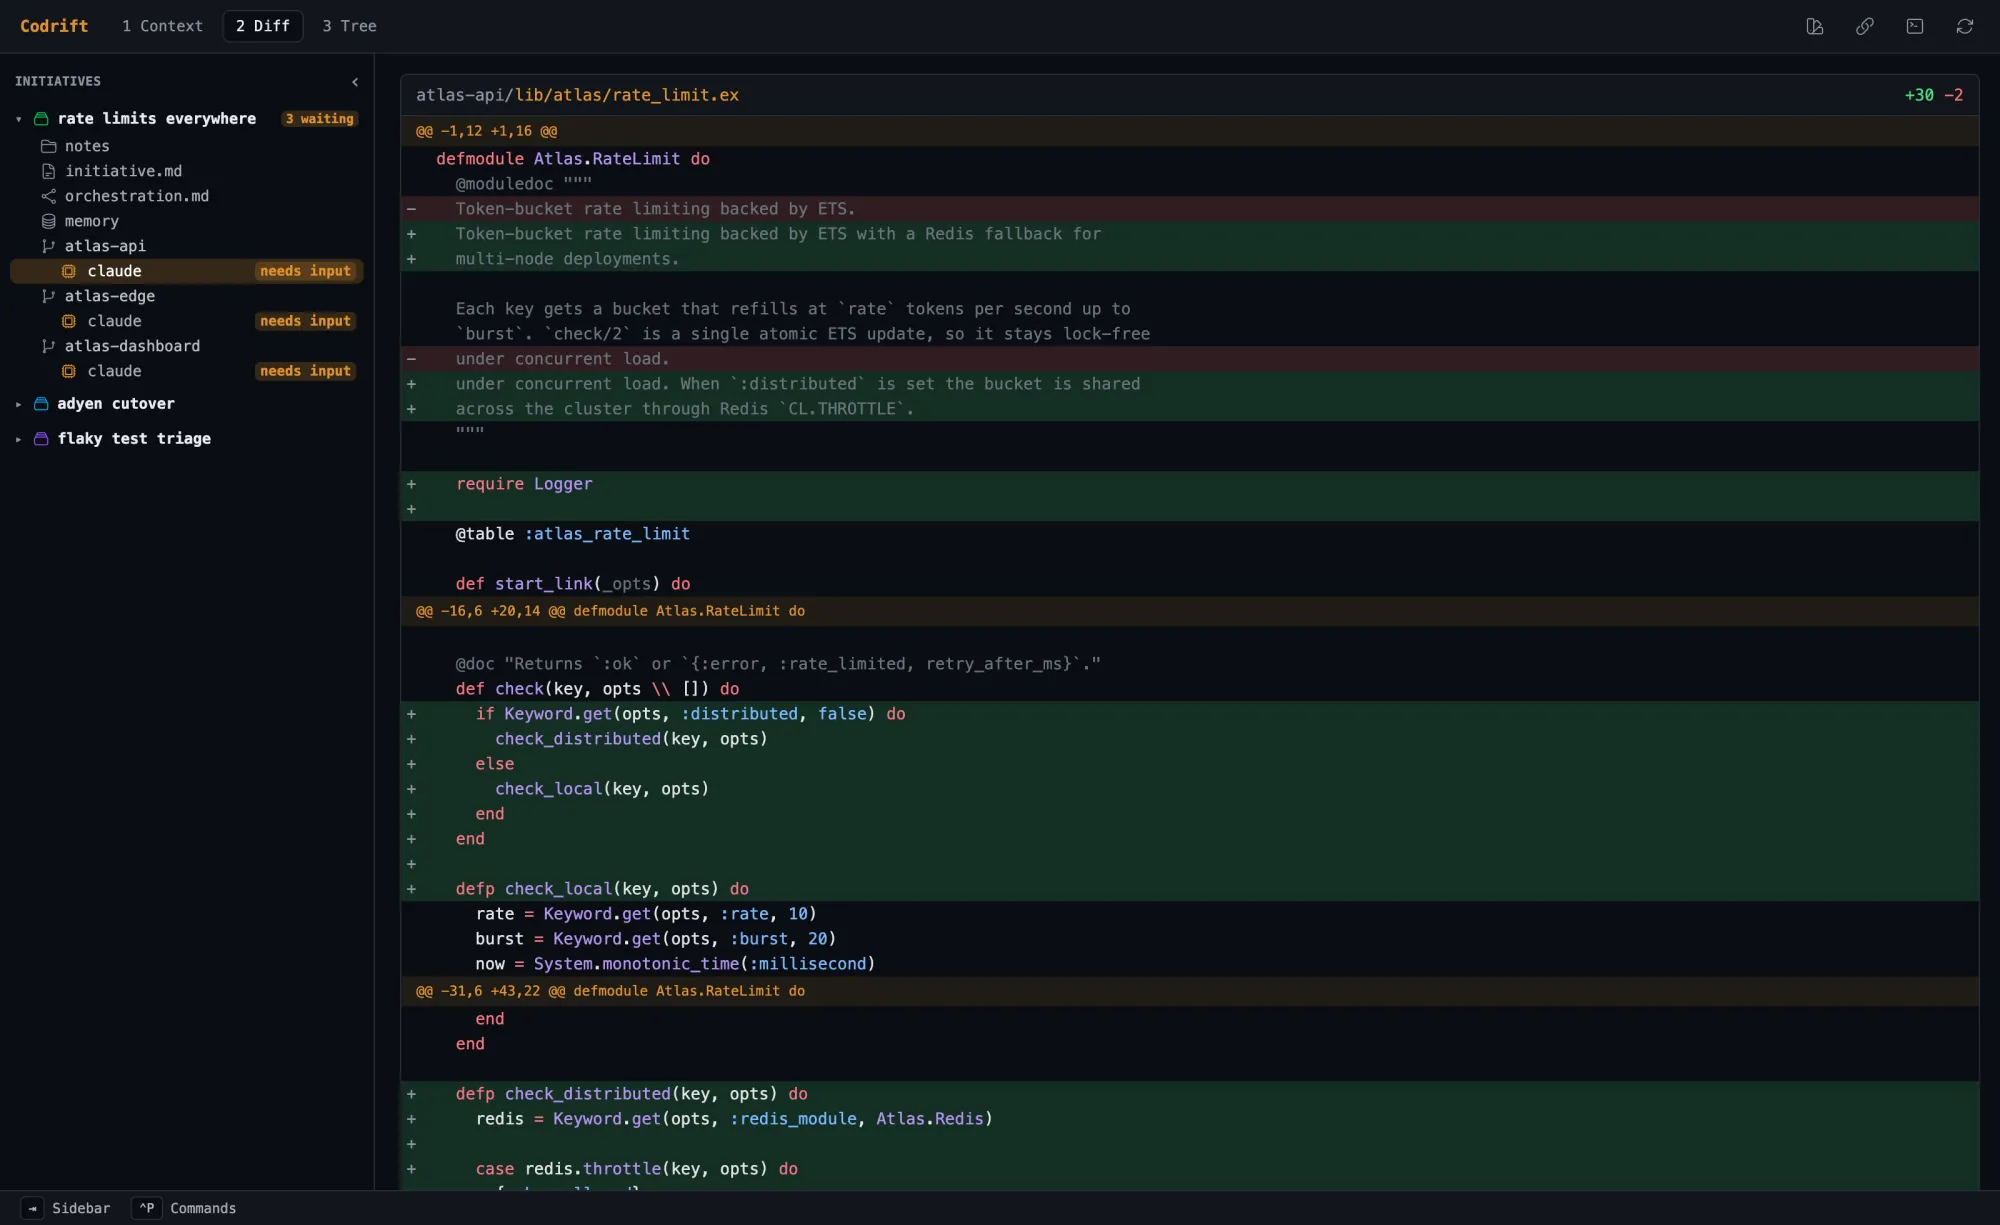Open the terminal icon in top bar
Viewport: 2000px width, 1225px height.
pyautogui.click(x=1915, y=26)
